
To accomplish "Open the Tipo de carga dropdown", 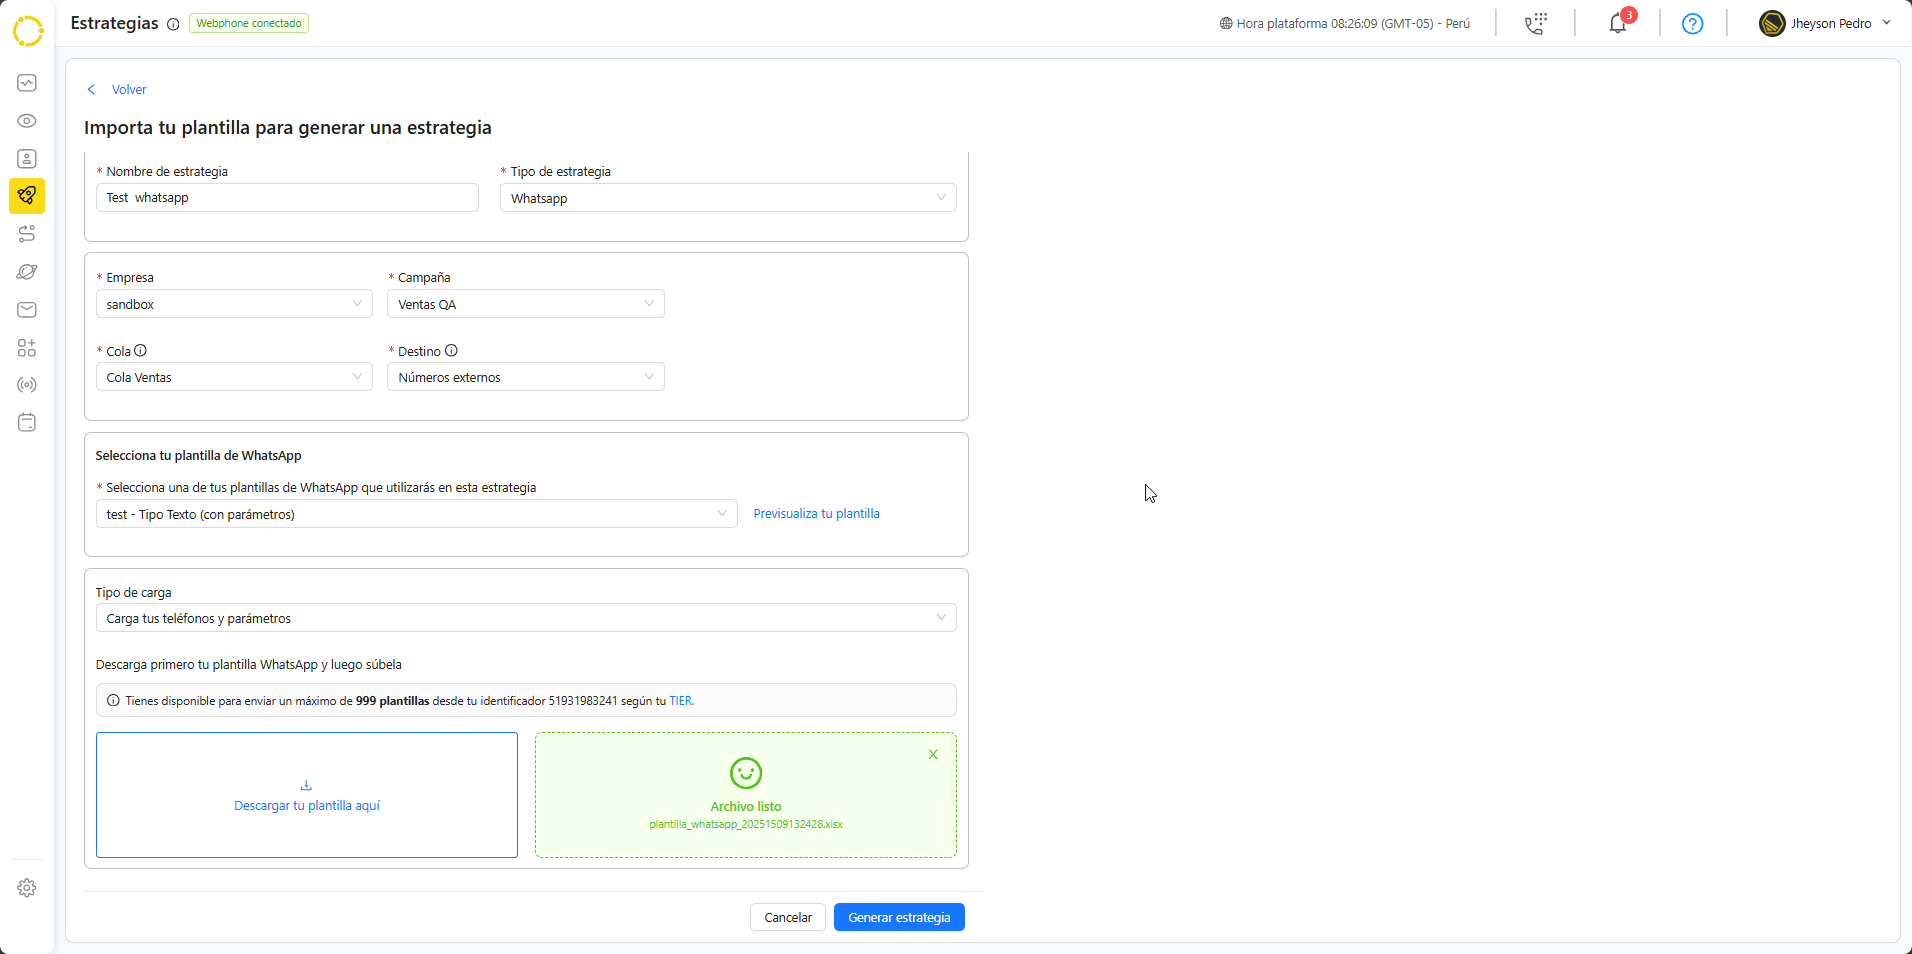I will [525, 618].
